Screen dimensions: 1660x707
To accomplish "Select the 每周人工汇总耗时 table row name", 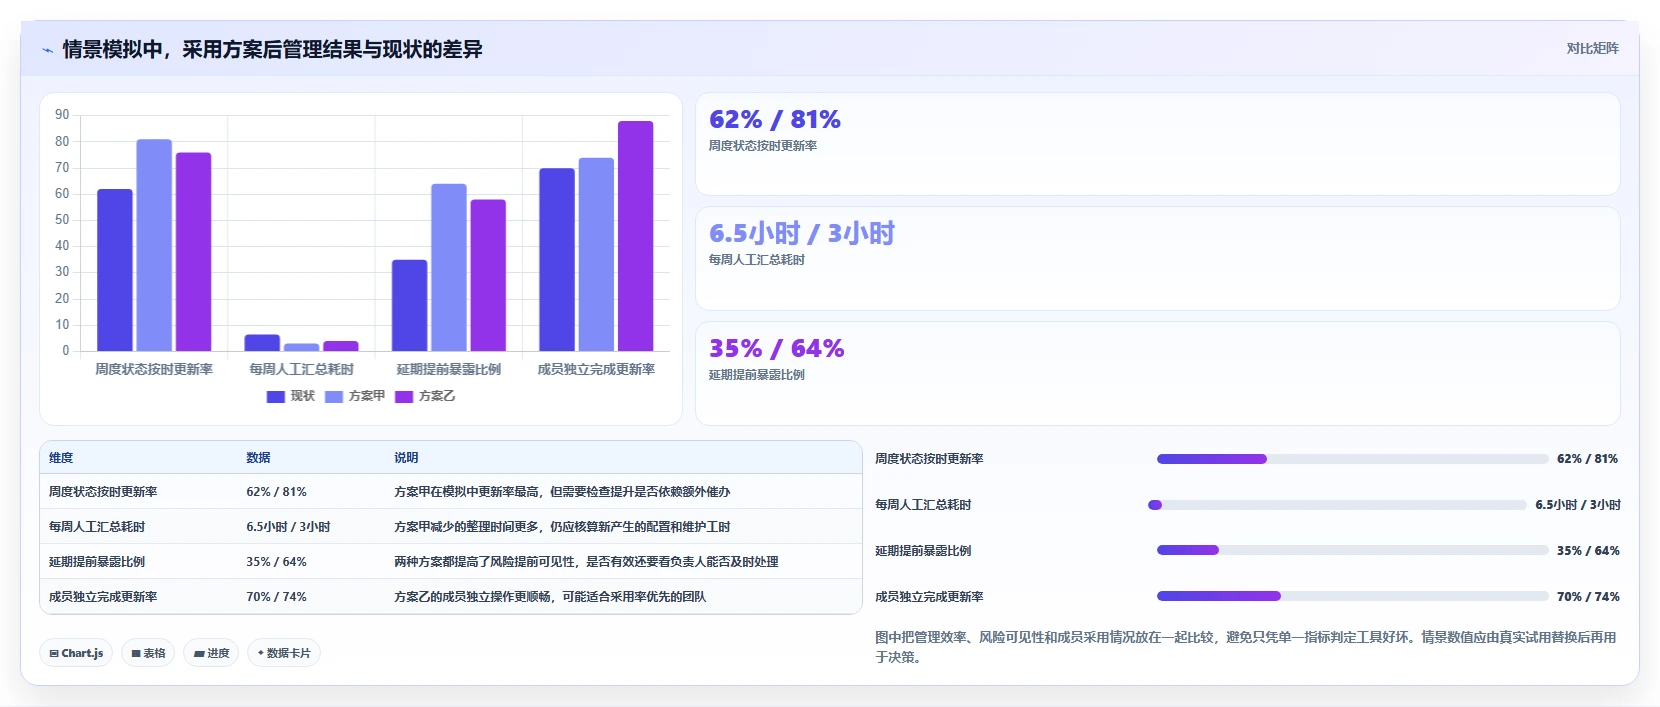I will click(97, 527).
